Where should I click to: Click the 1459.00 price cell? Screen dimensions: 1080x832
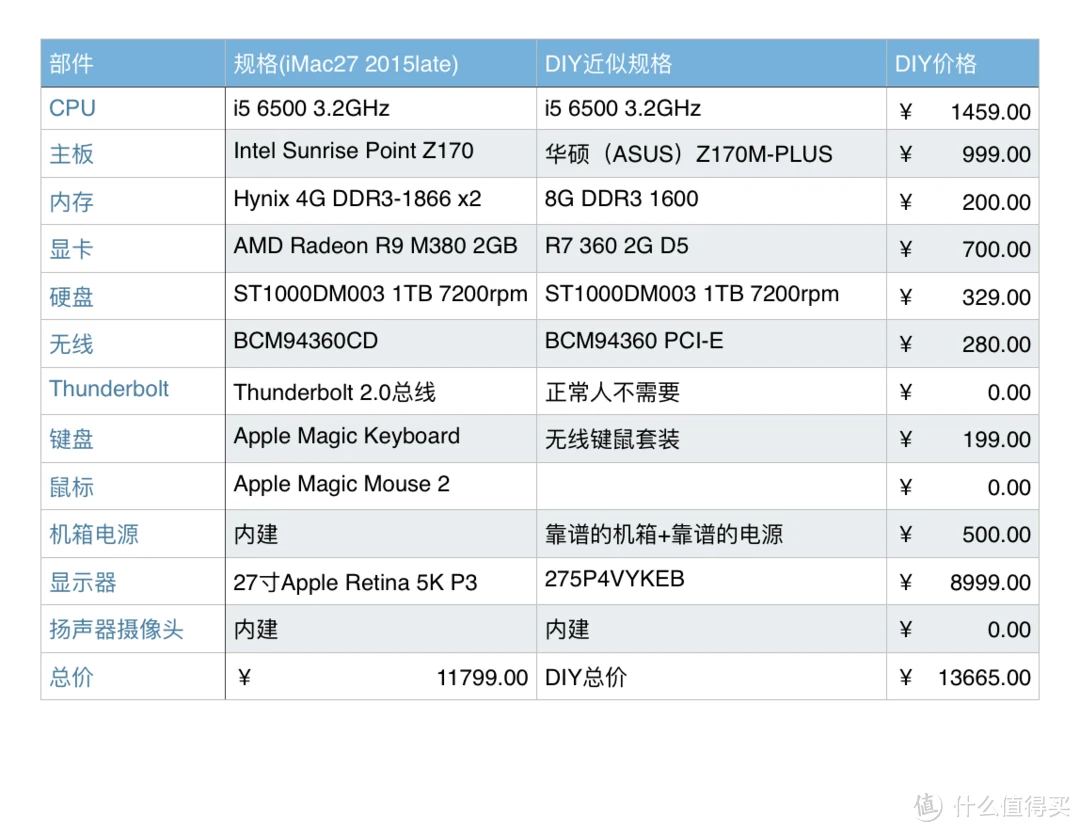tap(963, 110)
